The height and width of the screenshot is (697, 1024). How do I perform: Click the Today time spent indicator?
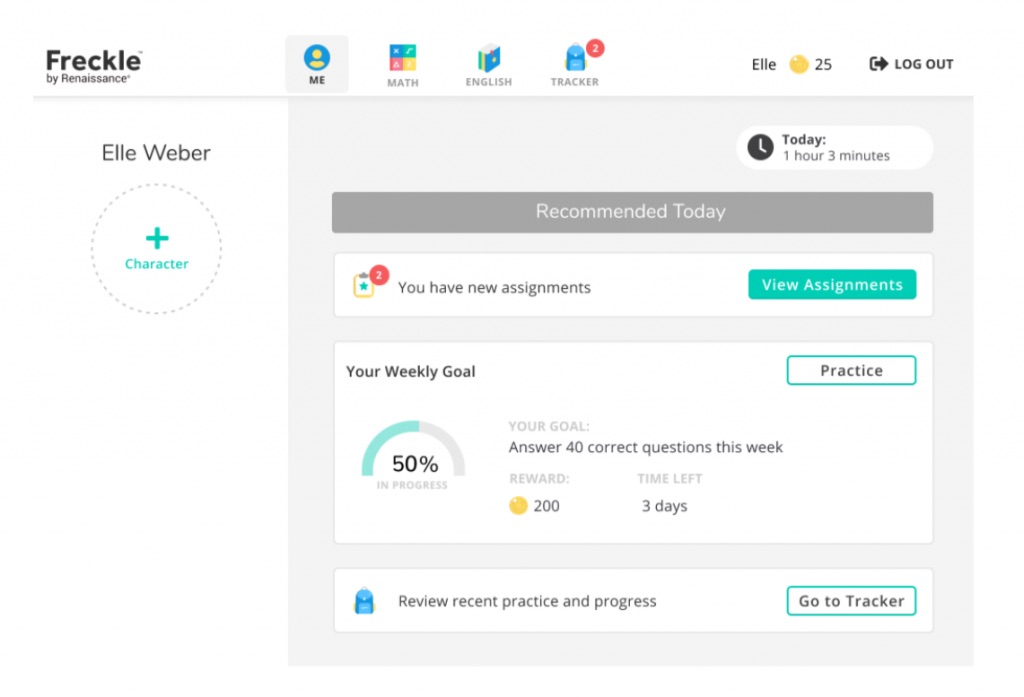836,148
